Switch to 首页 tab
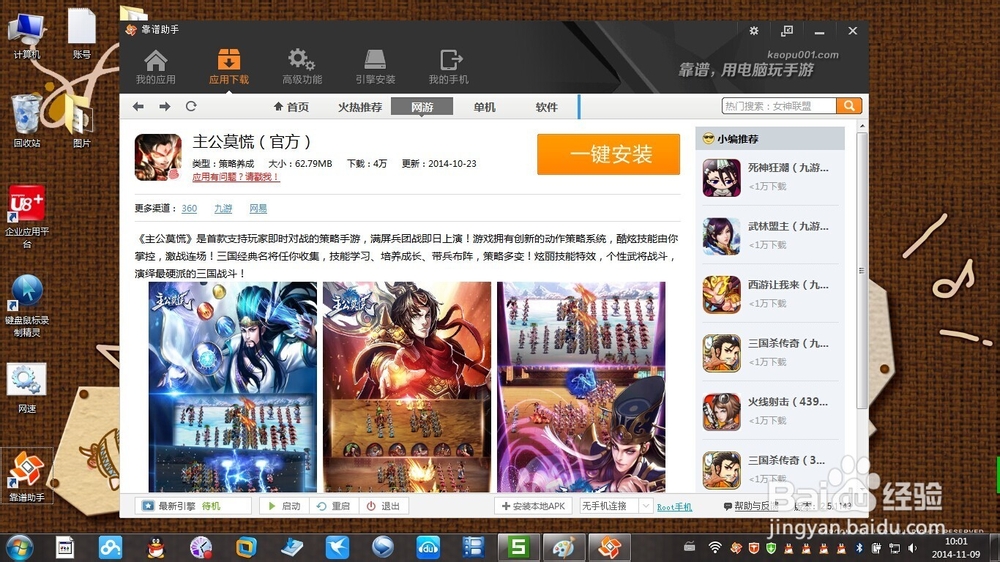 pyautogui.click(x=291, y=107)
